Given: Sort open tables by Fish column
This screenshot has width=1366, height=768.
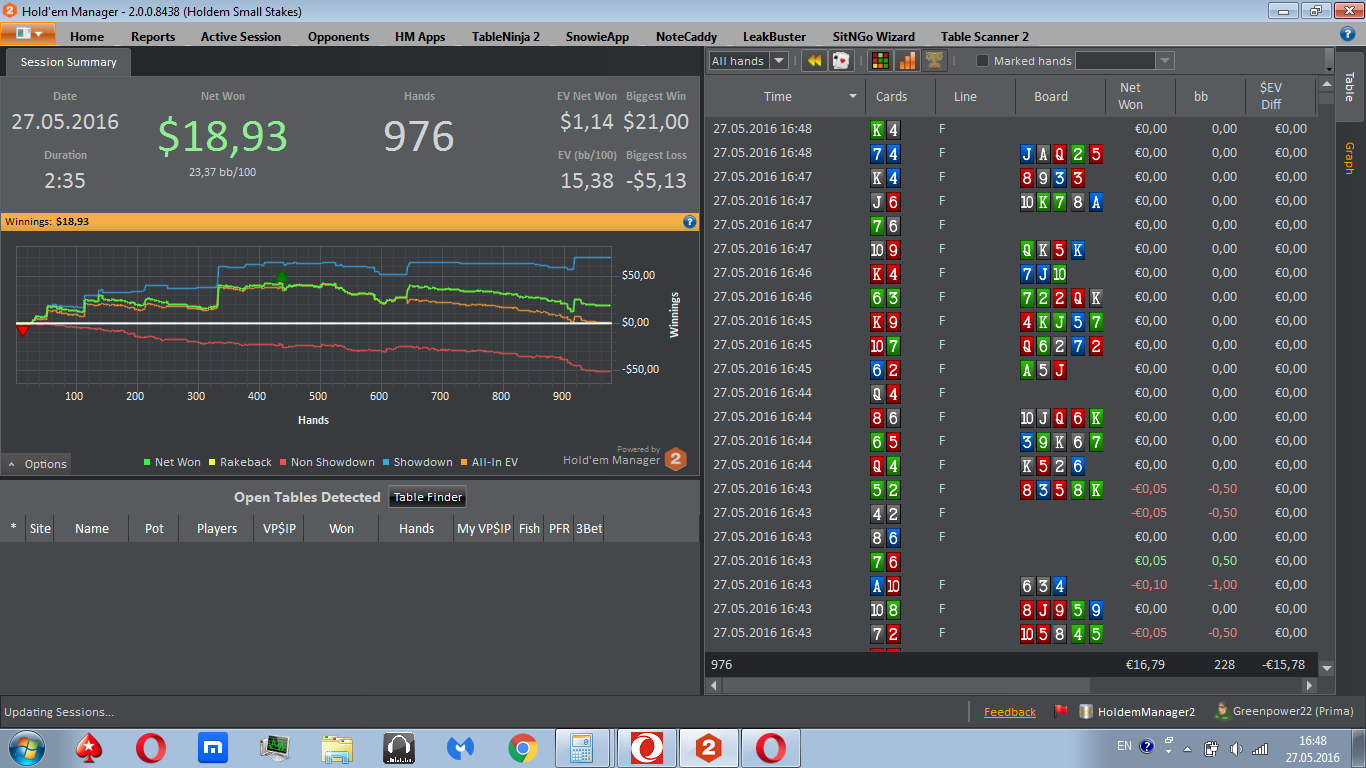Looking at the screenshot, I should pyautogui.click(x=529, y=528).
